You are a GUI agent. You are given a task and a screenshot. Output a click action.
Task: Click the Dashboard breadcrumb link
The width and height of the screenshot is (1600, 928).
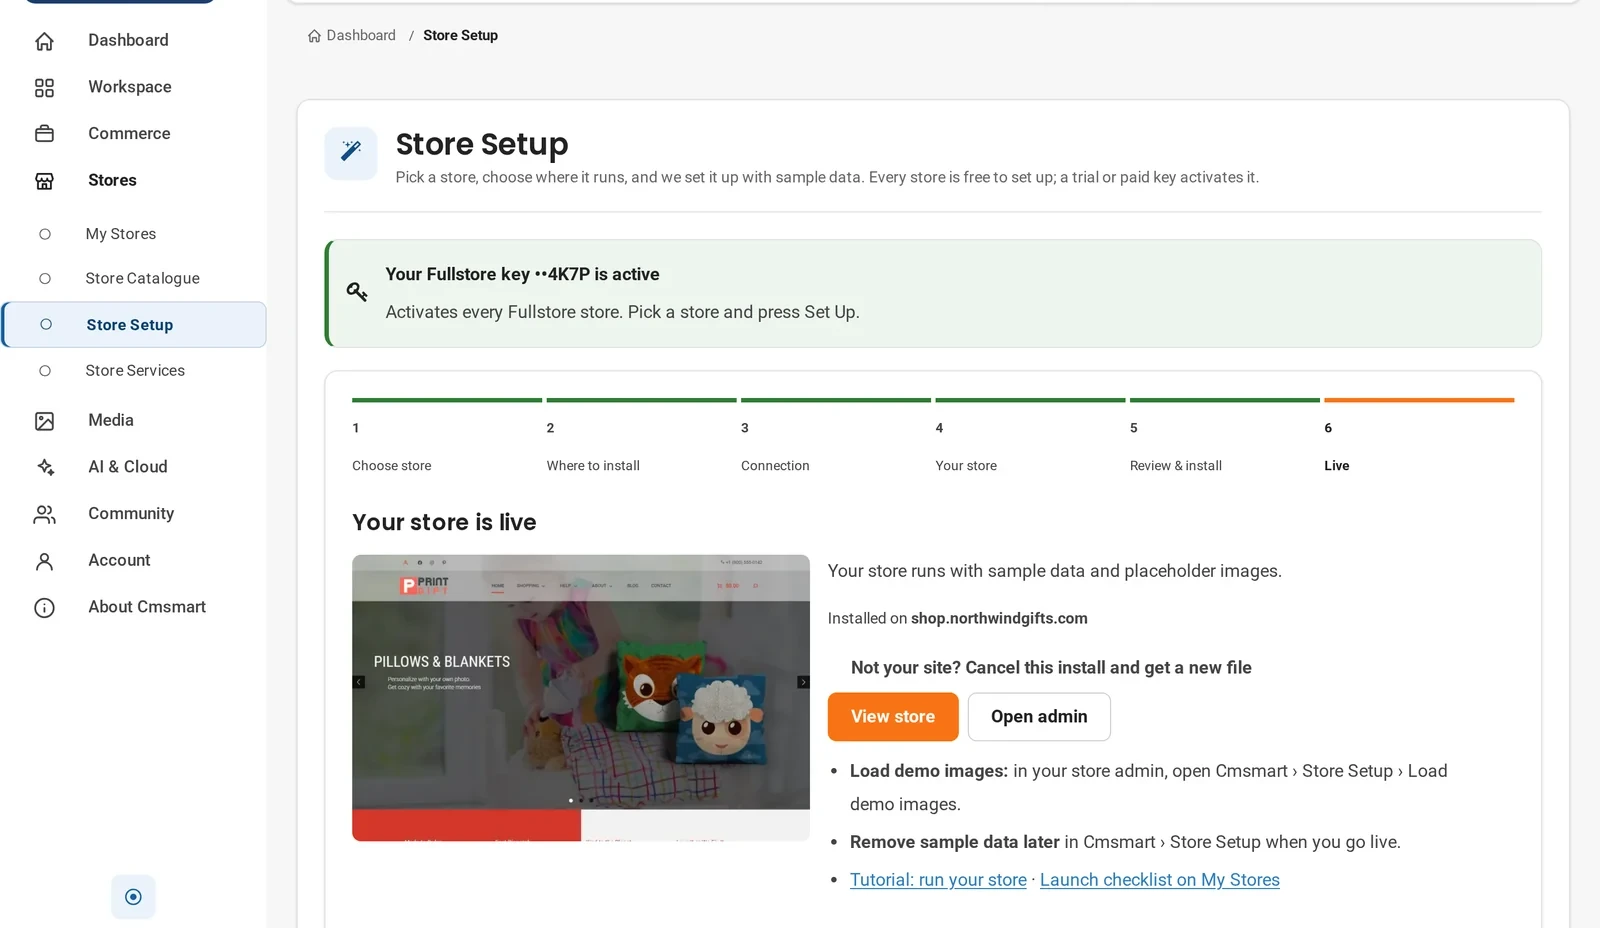pyautogui.click(x=361, y=36)
